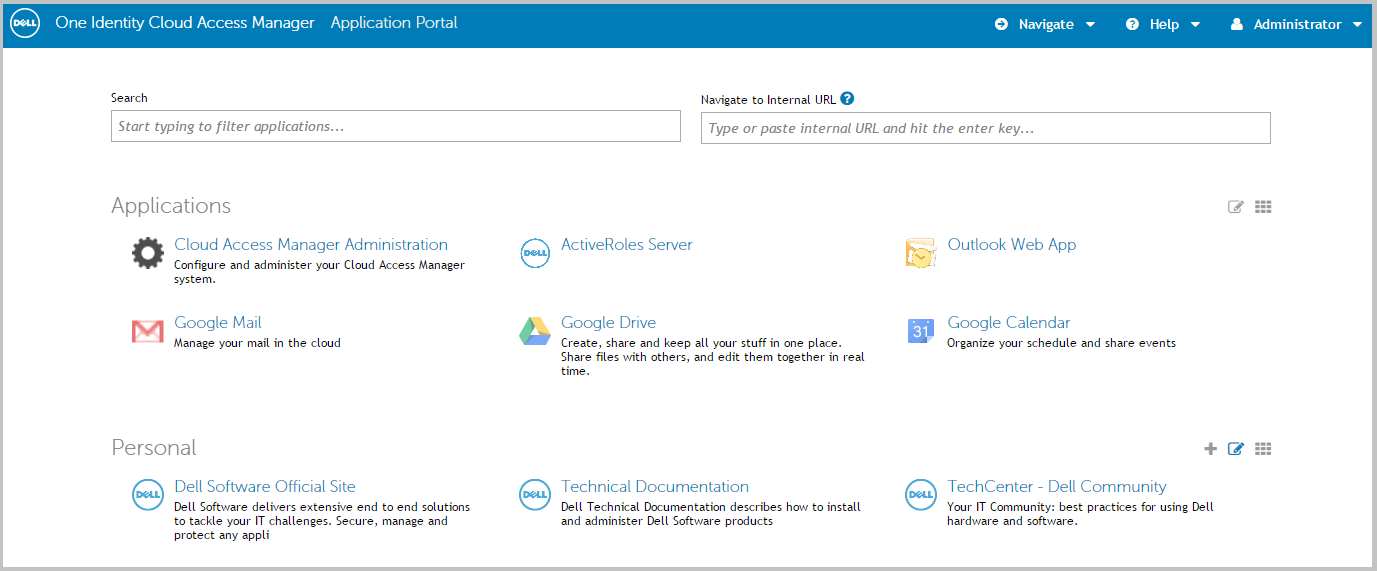Viewport: 1377px width, 571px height.
Task: Expand the Administrator account dropdown
Action: click(x=1296, y=24)
